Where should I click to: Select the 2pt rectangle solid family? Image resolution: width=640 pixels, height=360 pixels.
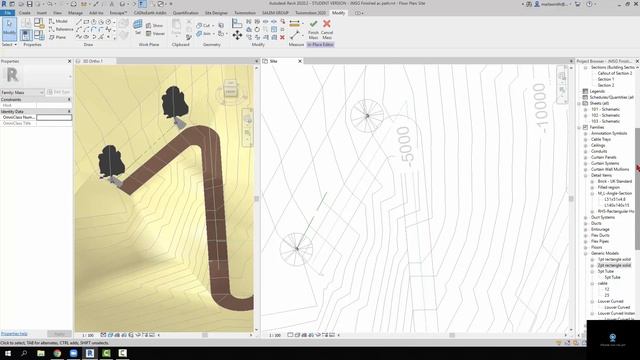click(614, 265)
